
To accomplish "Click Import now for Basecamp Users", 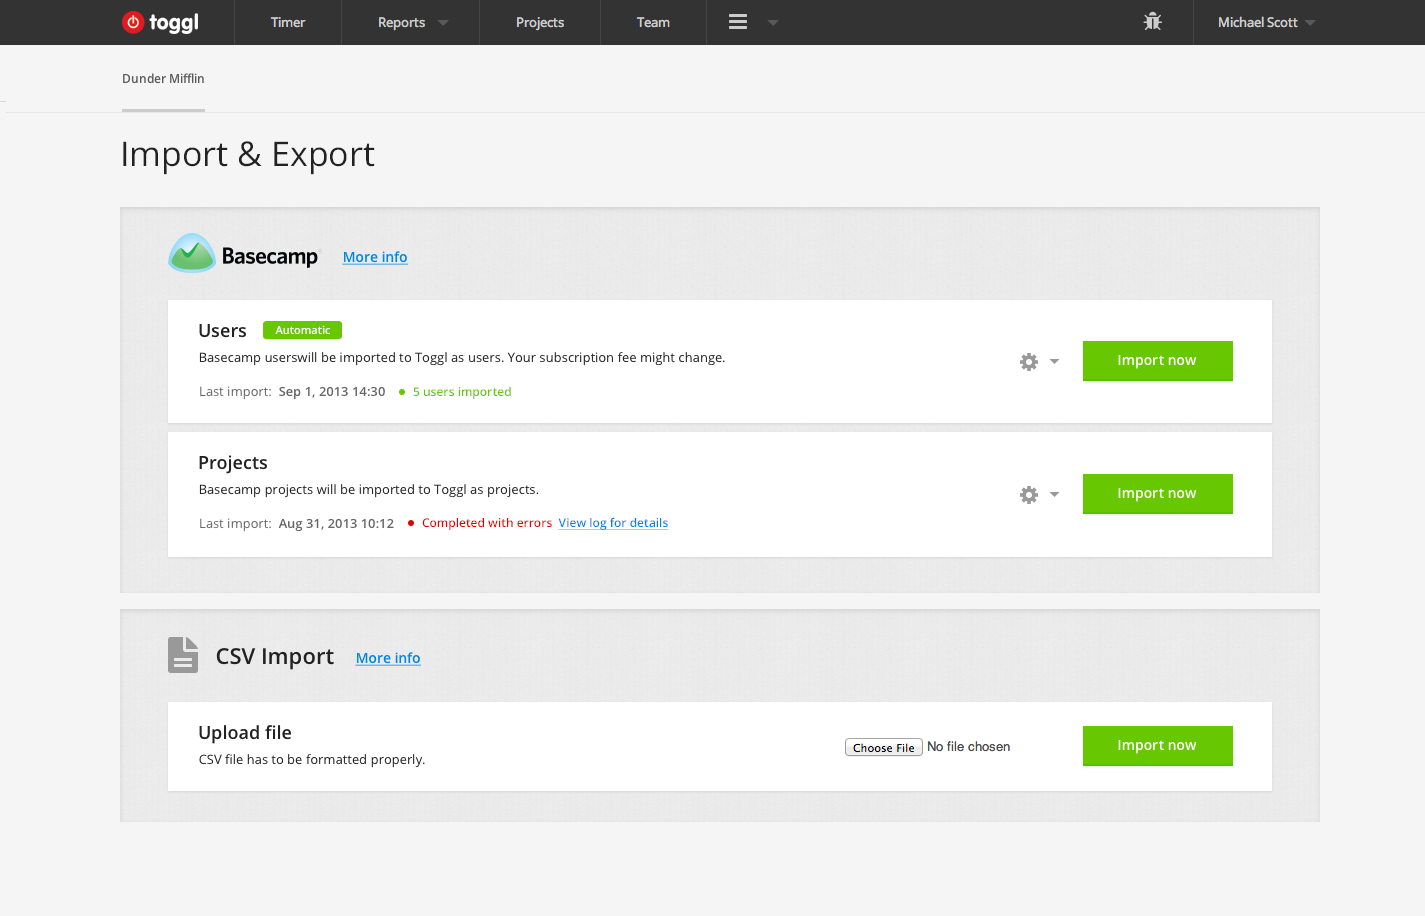I will coord(1157,361).
